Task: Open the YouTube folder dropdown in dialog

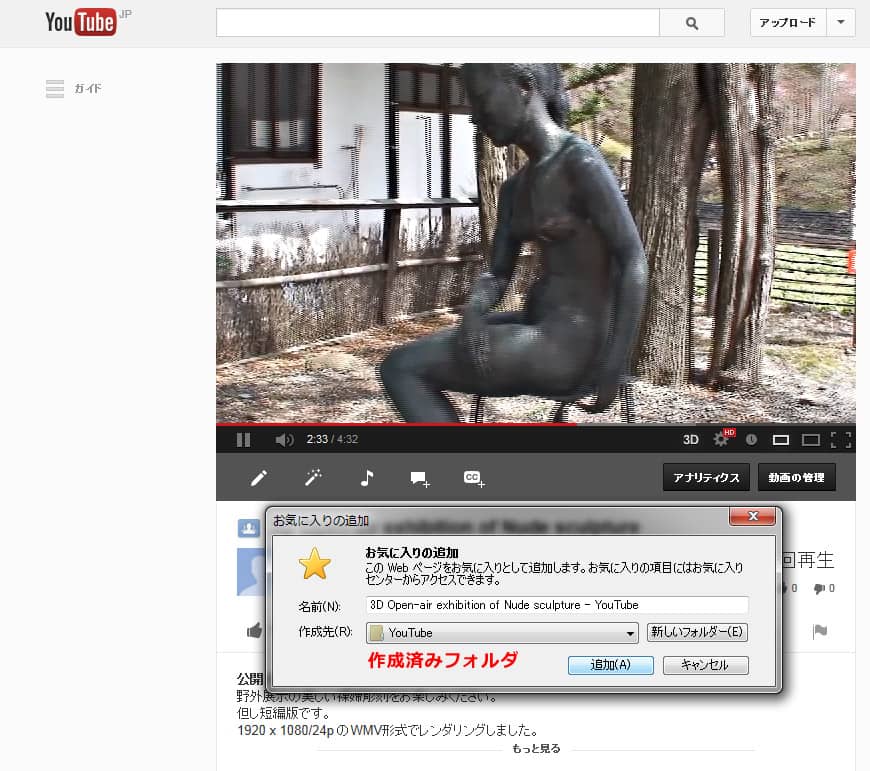Action: [x=630, y=633]
